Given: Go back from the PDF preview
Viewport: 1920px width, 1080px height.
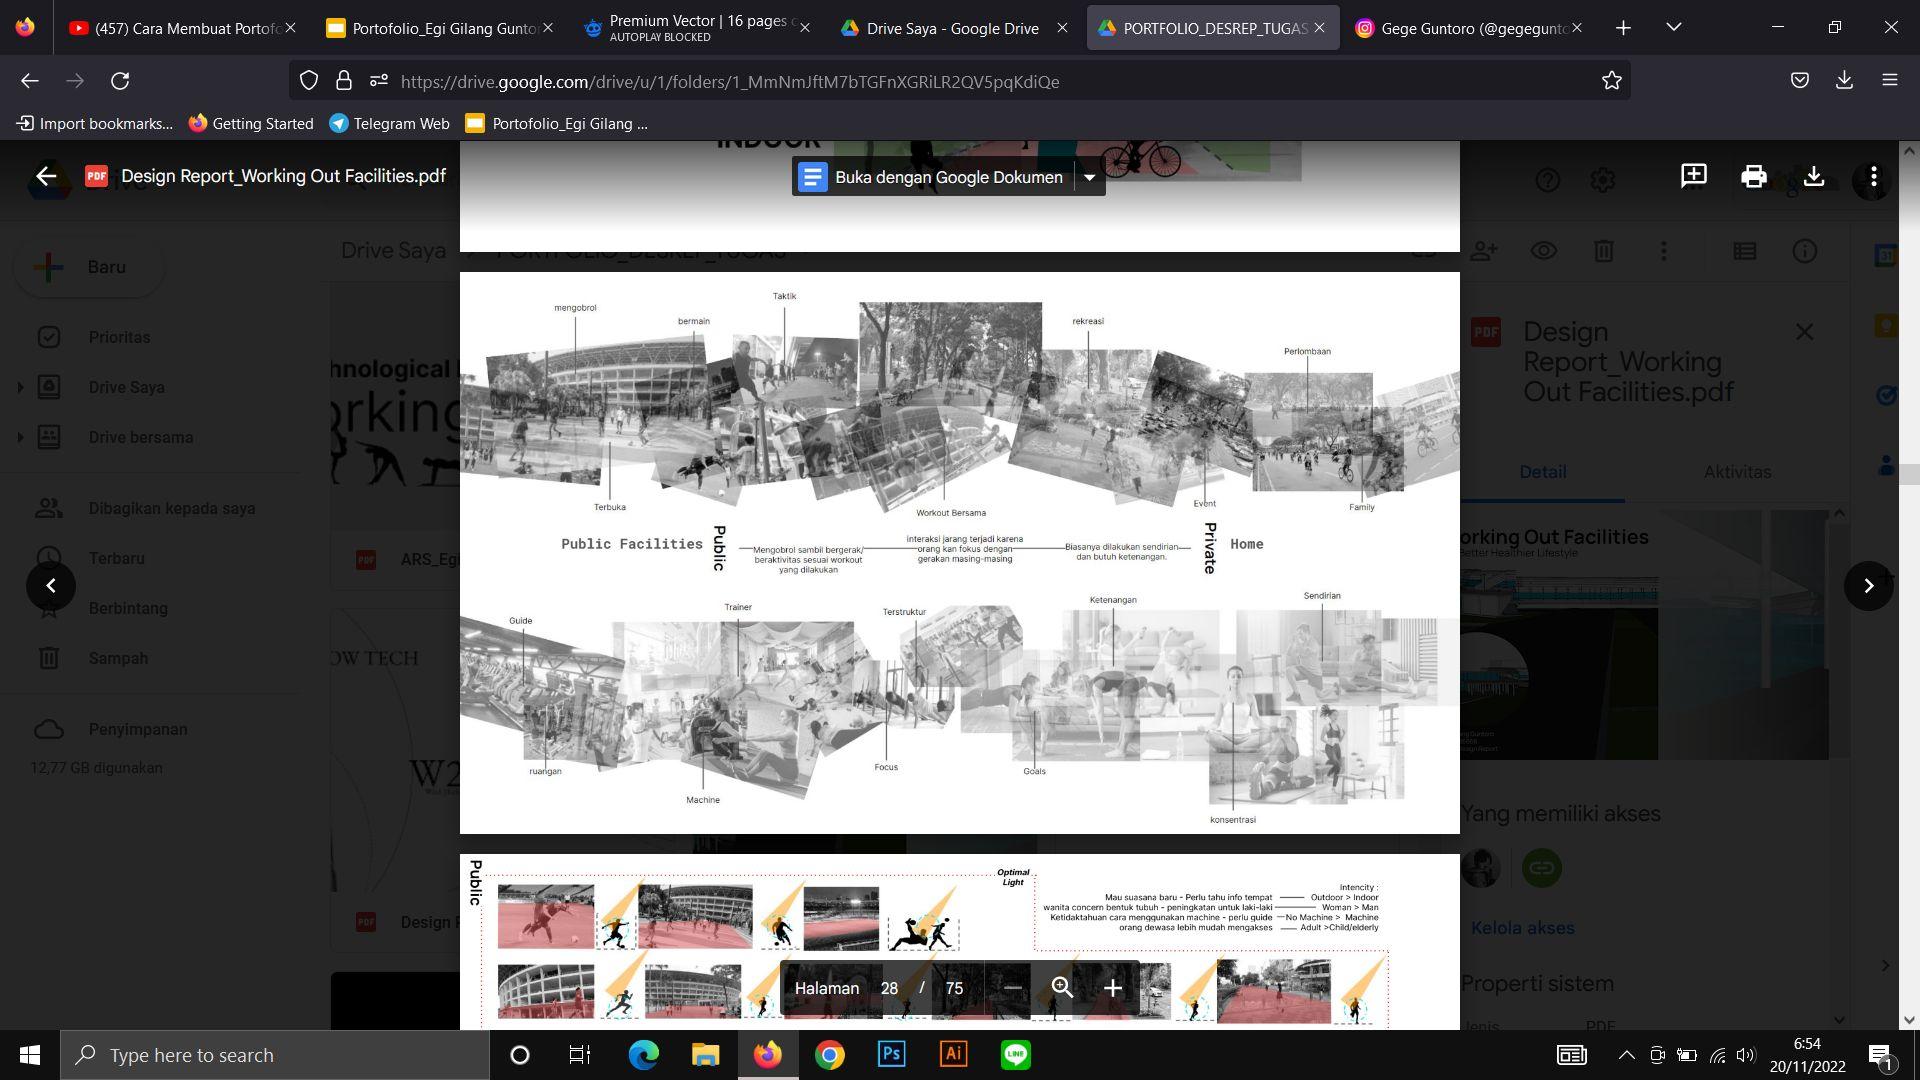Looking at the screenshot, I should click(x=46, y=177).
